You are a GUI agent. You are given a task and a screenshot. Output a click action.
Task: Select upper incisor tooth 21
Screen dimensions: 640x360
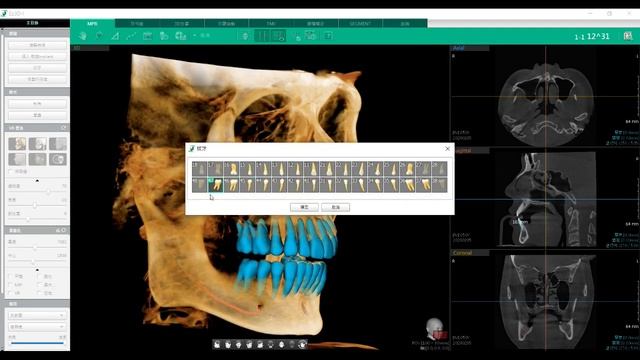coord(327,169)
